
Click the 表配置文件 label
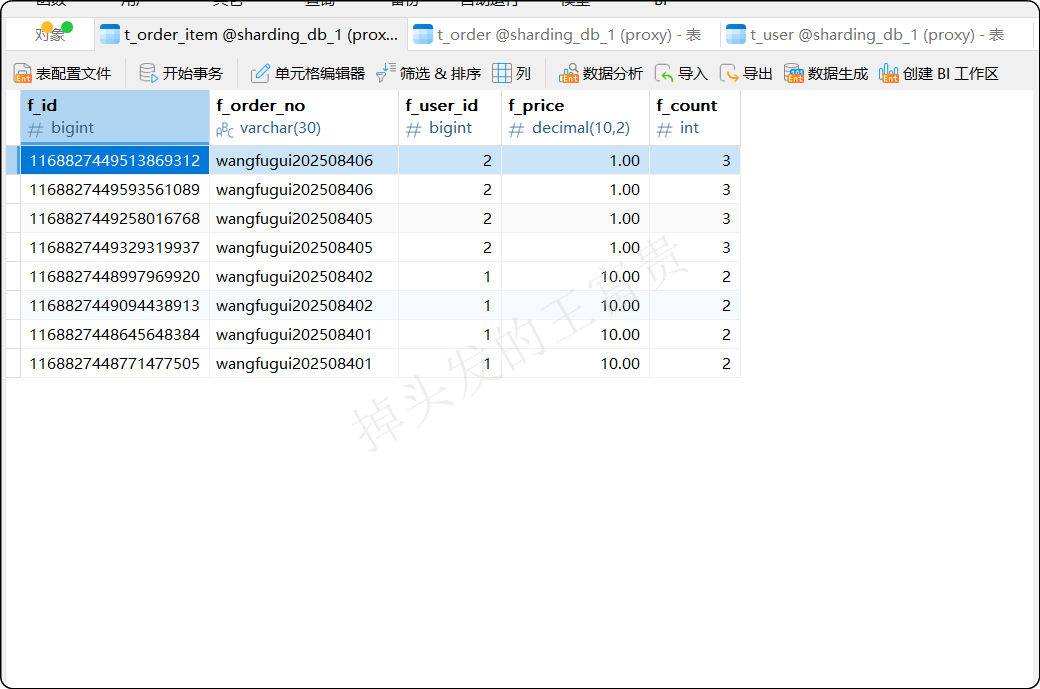[74, 74]
